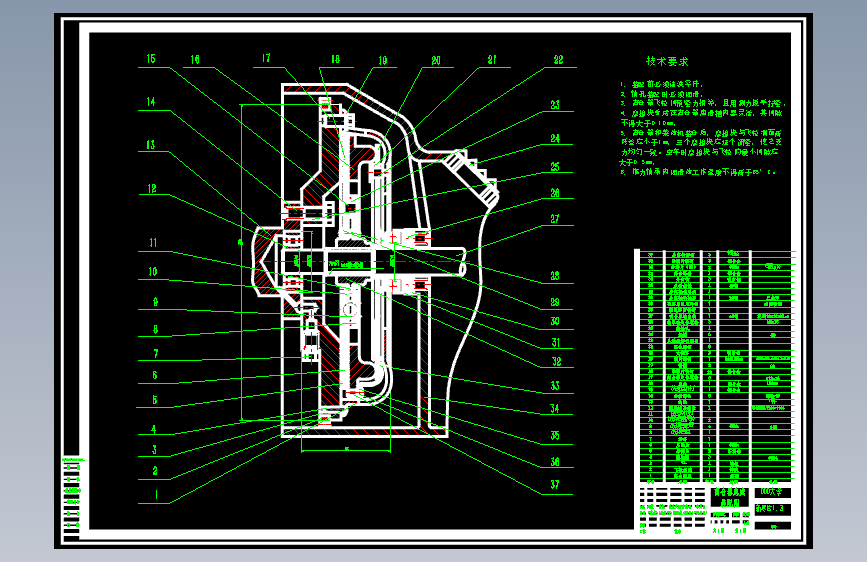Pick callout number 13
This screenshot has width=867, height=562.
click(x=151, y=145)
